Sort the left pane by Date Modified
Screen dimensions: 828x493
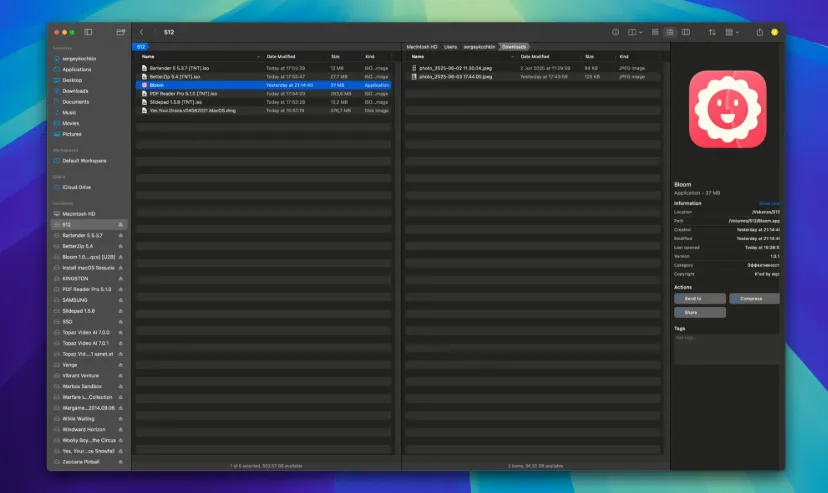pos(280,56)
